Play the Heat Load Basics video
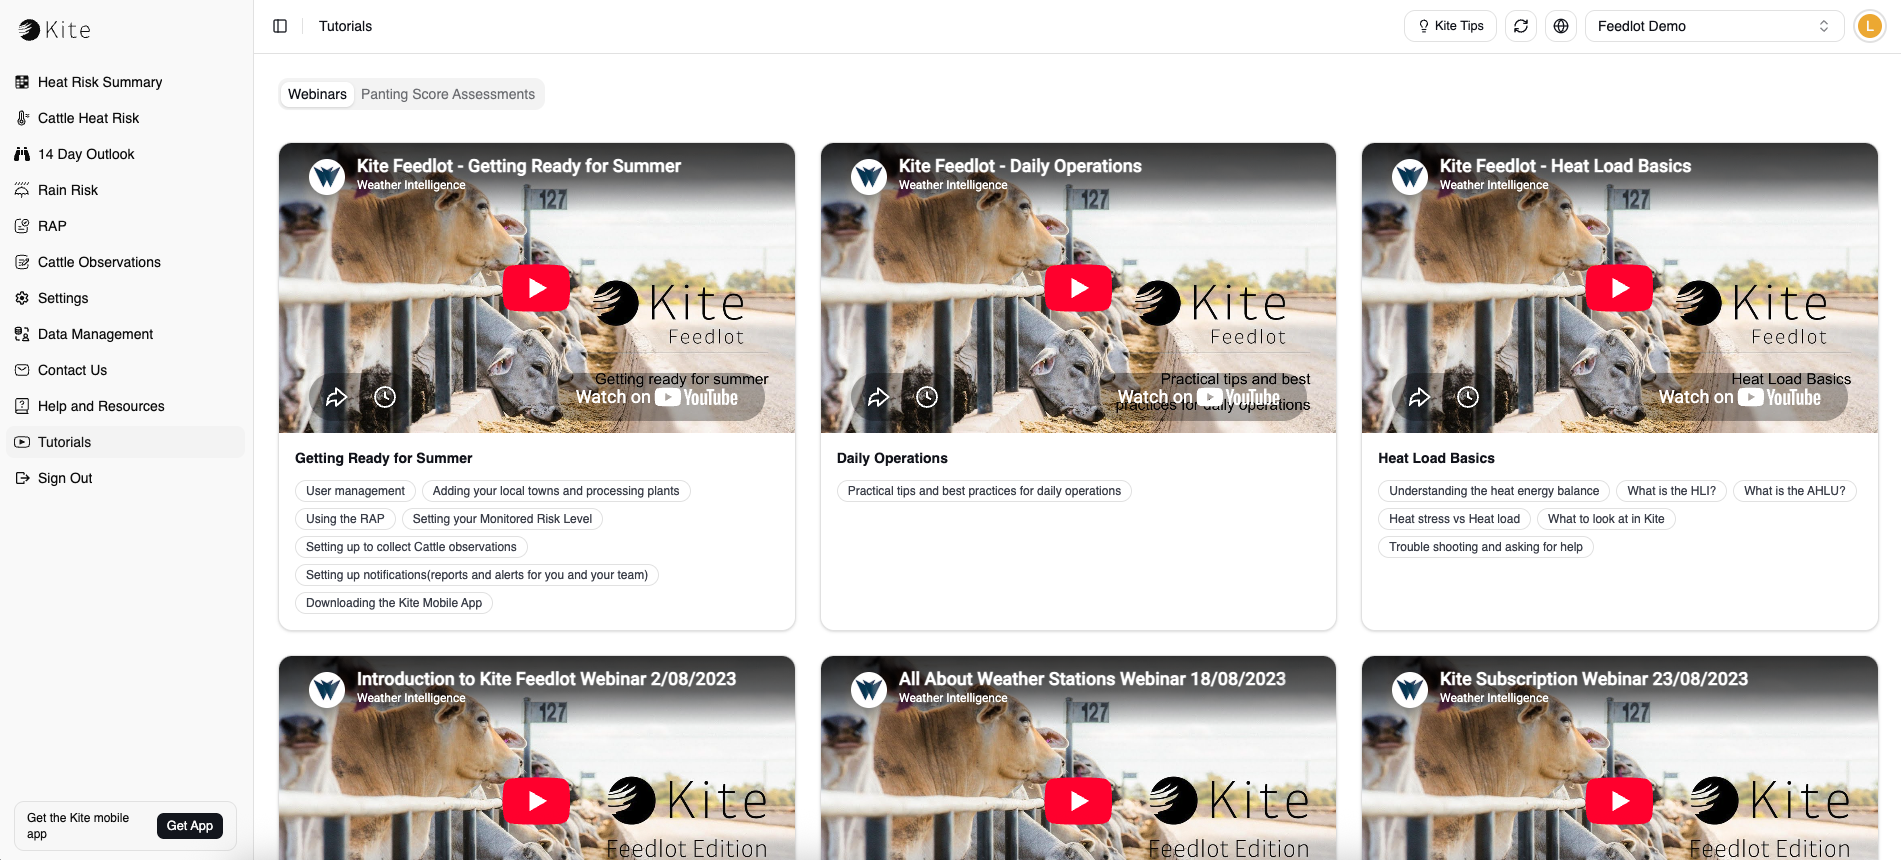 (x=1620, y=288)
